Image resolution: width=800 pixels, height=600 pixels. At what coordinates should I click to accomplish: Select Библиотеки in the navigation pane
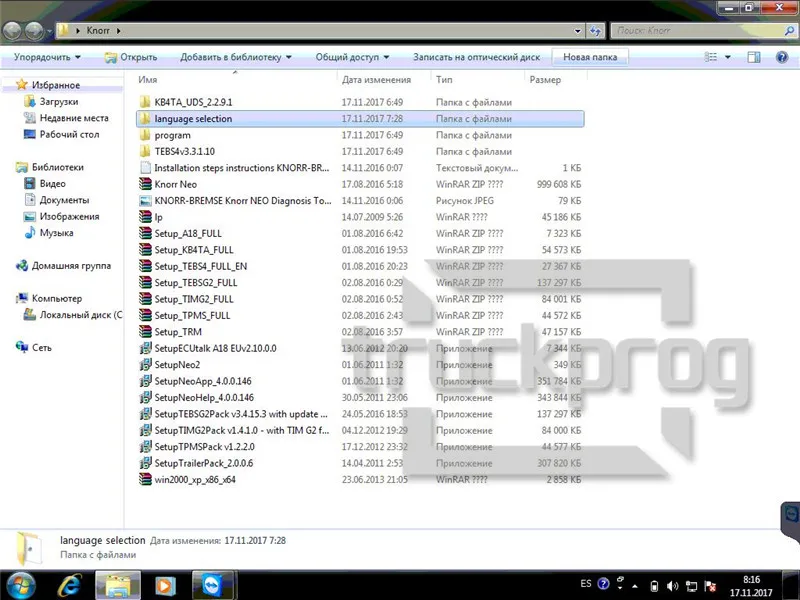coord(58,167)
